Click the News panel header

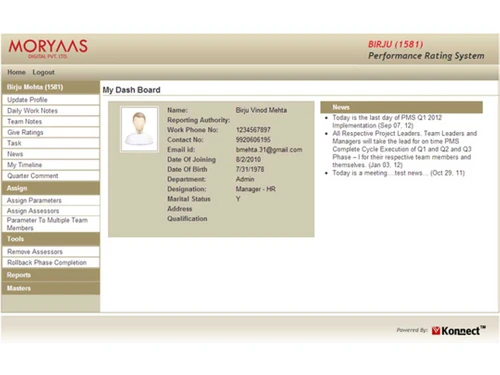[401, 107]
